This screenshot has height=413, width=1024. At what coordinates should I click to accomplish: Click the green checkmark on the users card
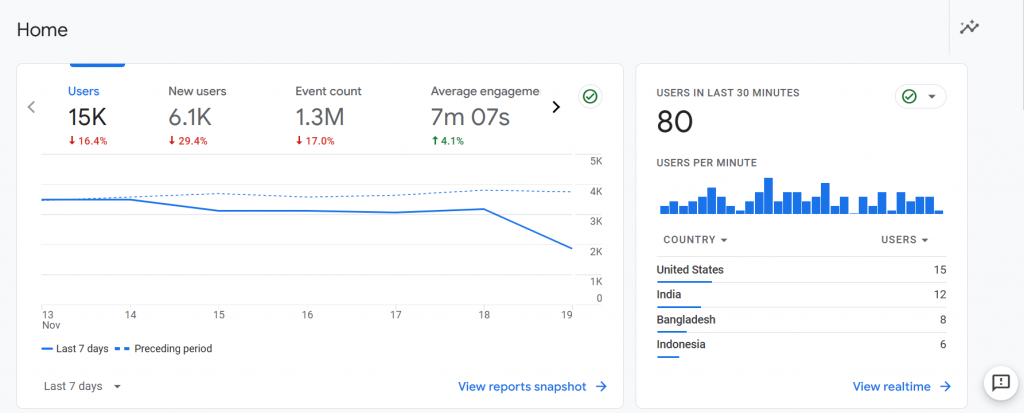tap(590, 97)
